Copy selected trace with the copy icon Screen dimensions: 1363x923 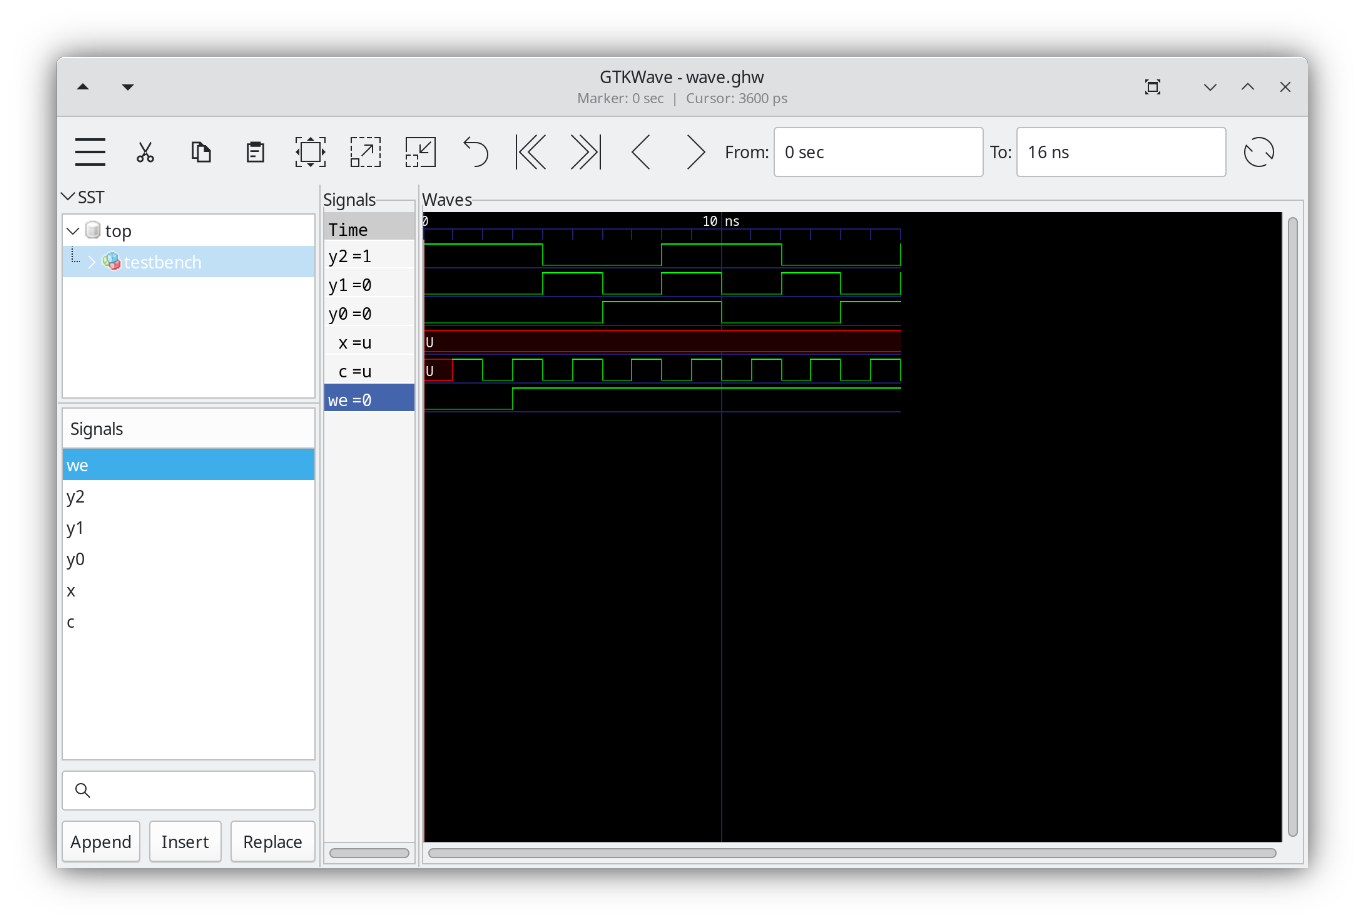point(200,152)
